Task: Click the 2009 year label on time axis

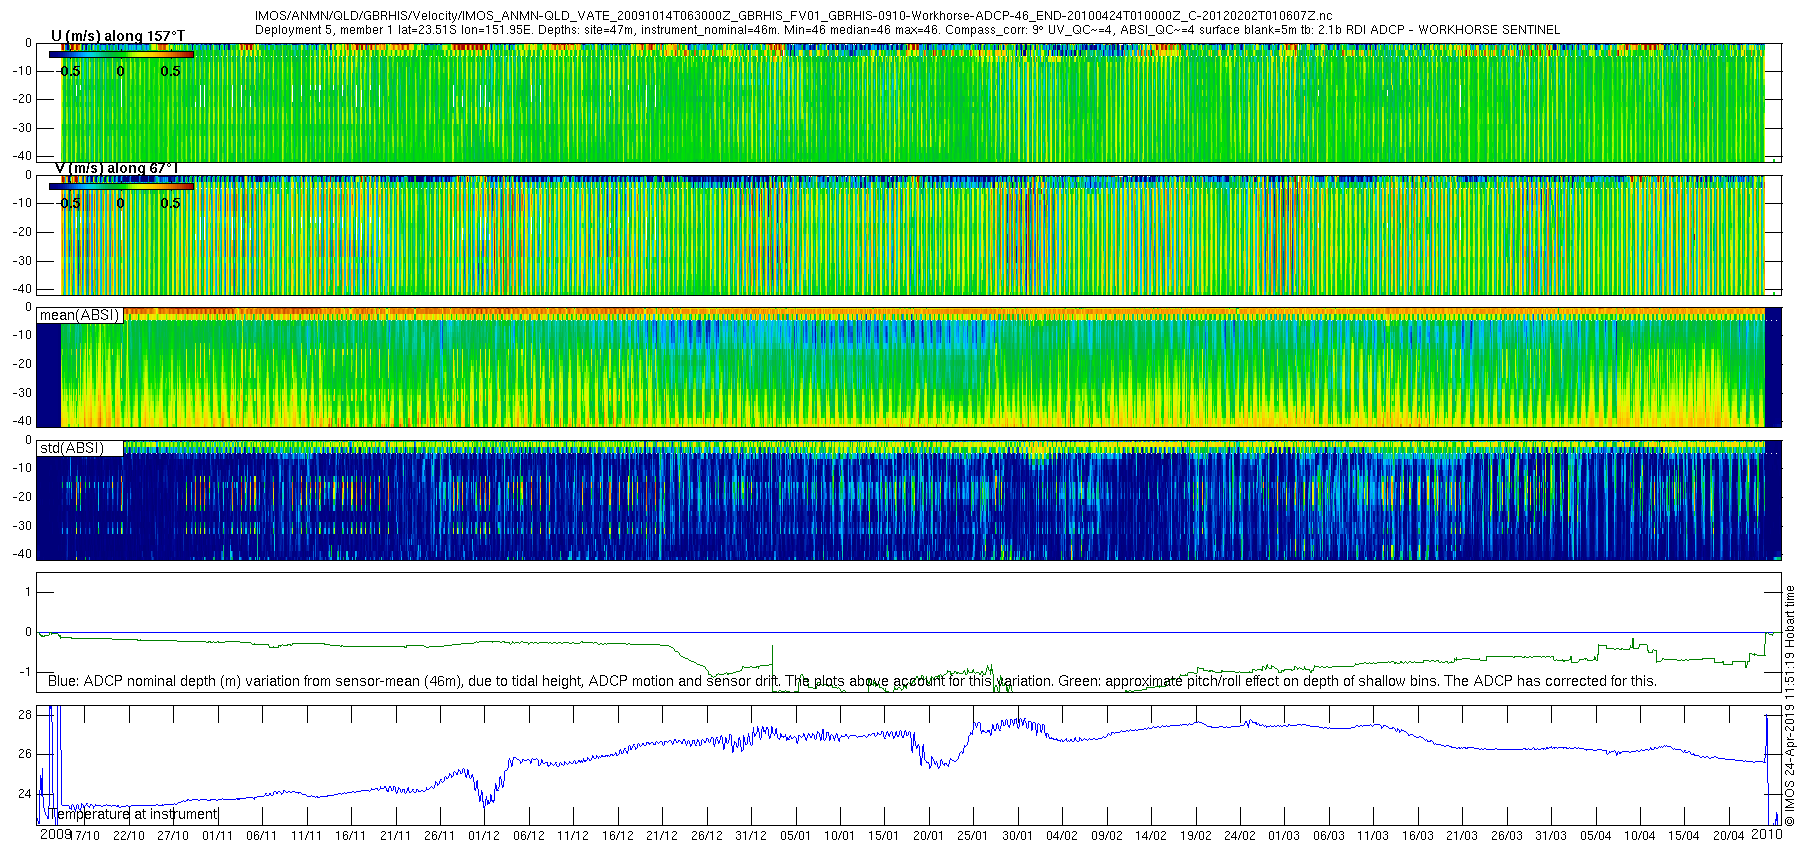Action: [54, 835]
